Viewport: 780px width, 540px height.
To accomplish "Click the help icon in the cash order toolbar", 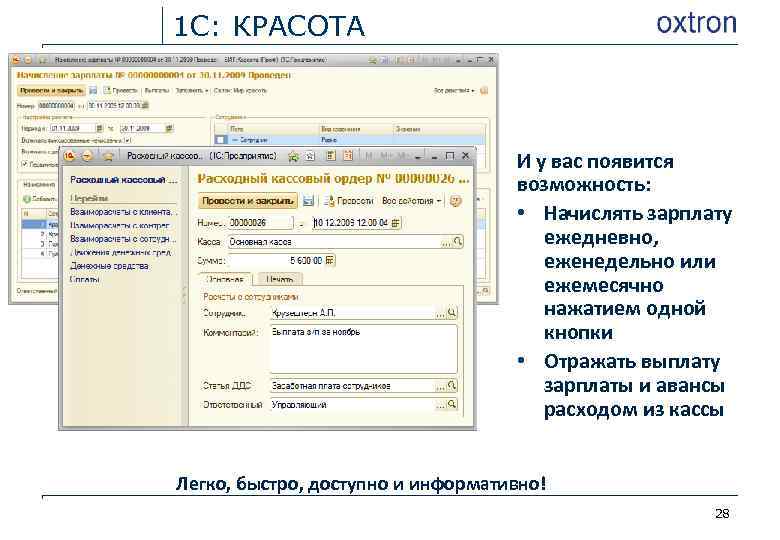I will tap(456, 201).
